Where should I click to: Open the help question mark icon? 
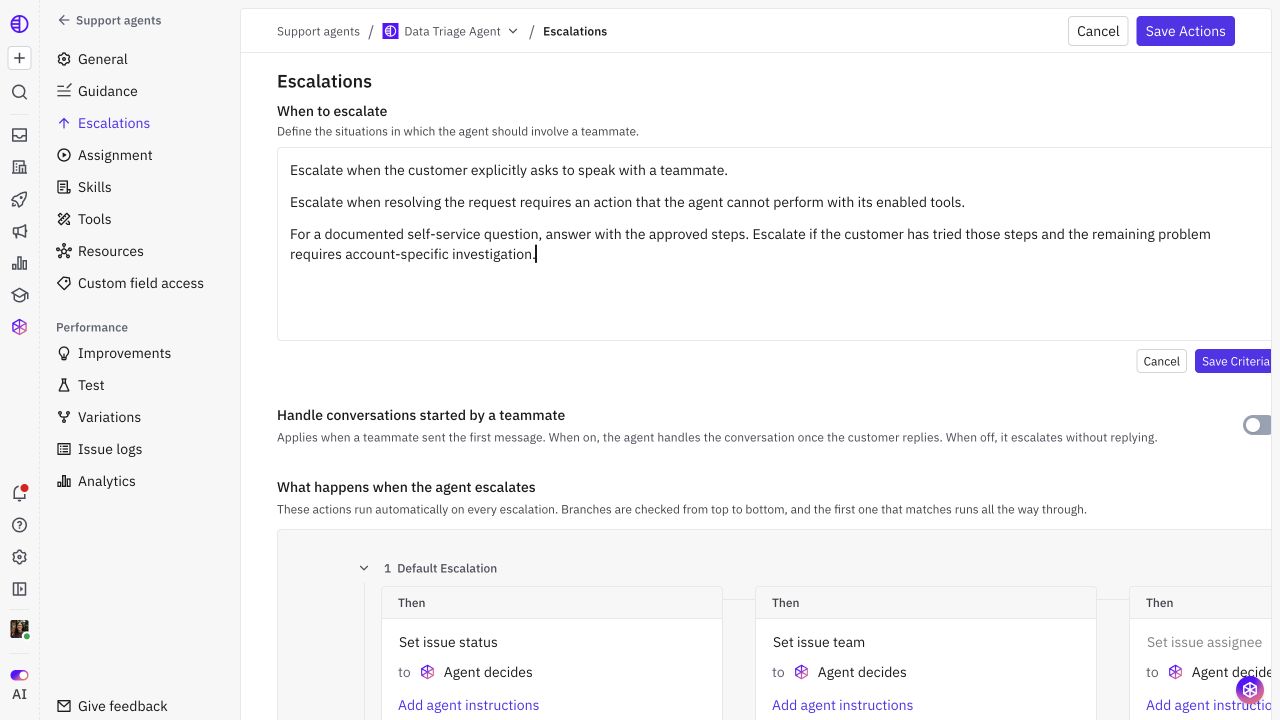(x=19, y=525)
